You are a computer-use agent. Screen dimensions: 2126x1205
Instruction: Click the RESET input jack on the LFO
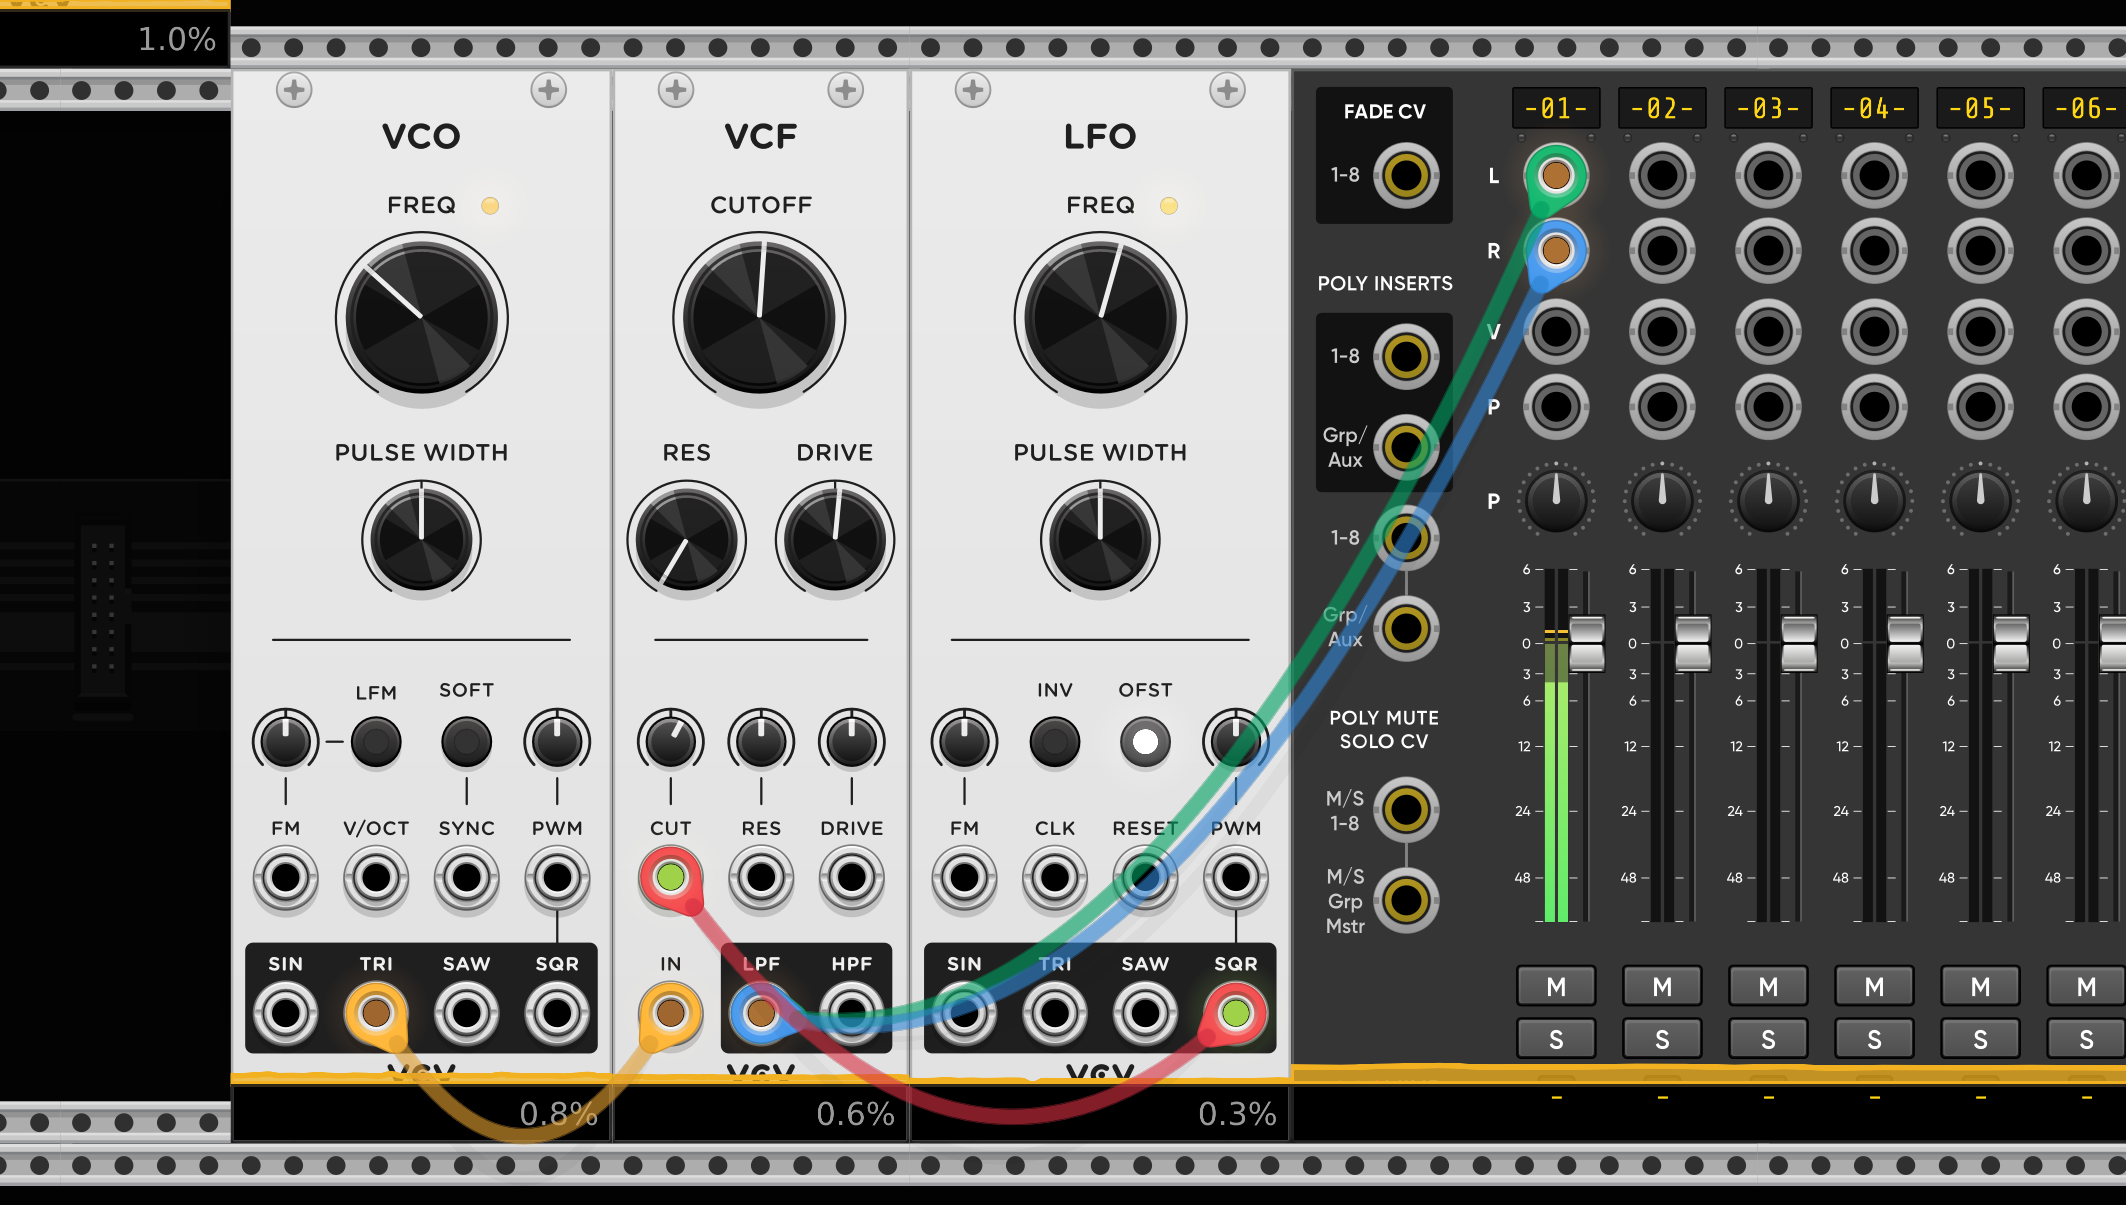(x=1145, y=878)
